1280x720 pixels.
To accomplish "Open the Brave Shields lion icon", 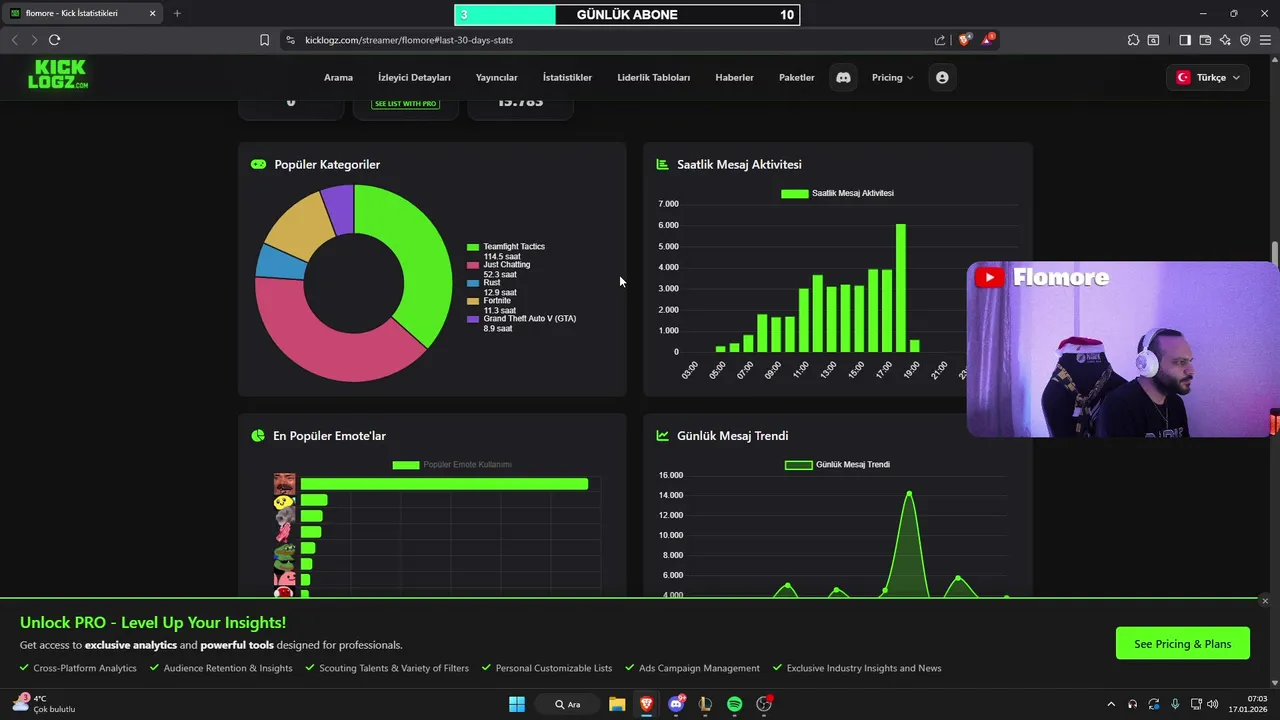I will [x=964, y=40].
